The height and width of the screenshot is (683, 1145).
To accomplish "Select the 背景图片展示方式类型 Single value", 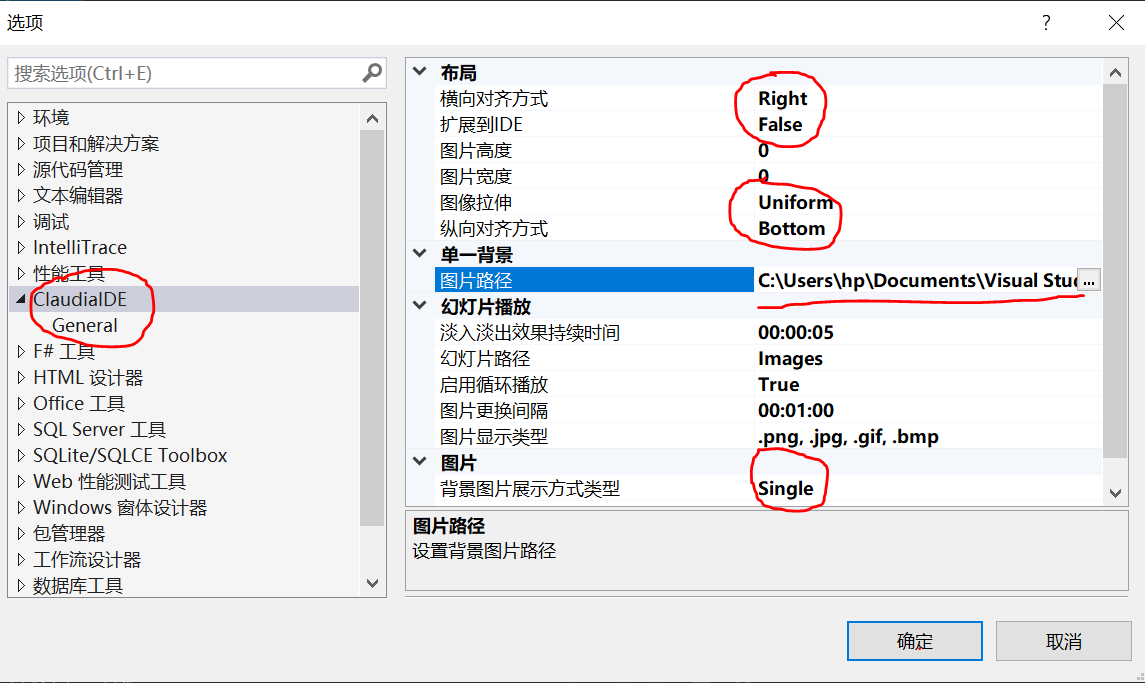I will [x=784, y=486].
